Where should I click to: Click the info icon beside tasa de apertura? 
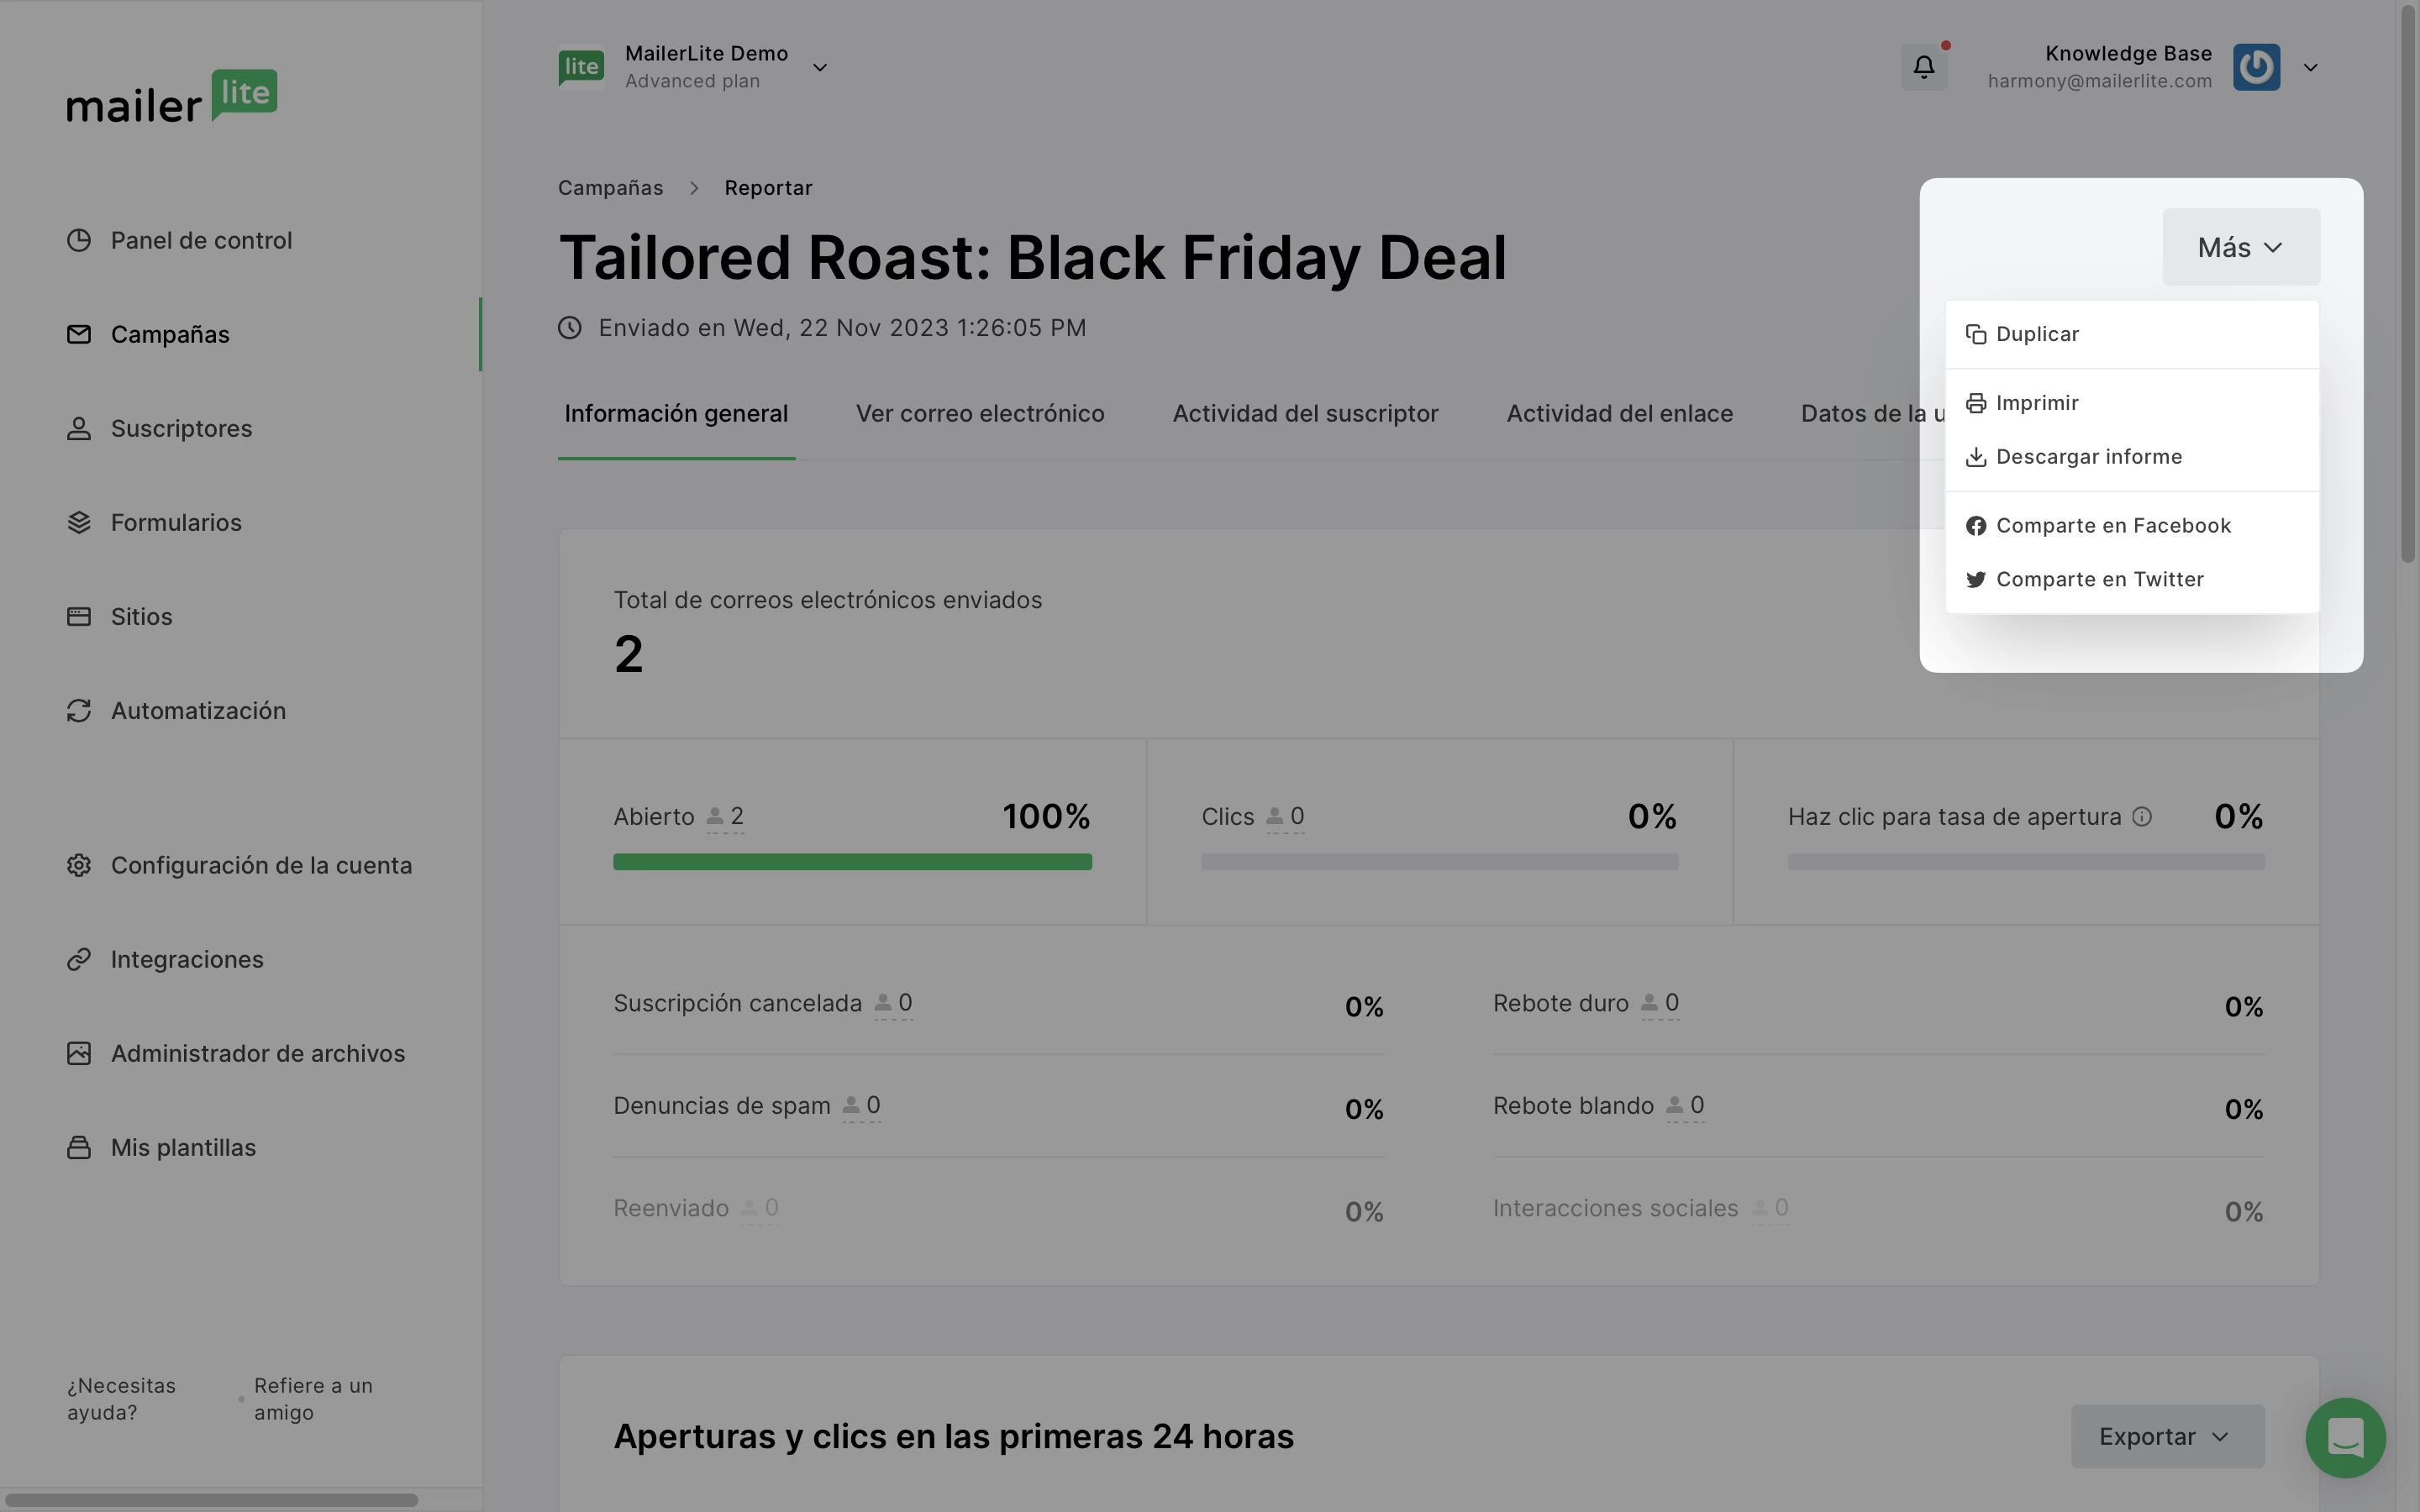(x=2142, y=817)
